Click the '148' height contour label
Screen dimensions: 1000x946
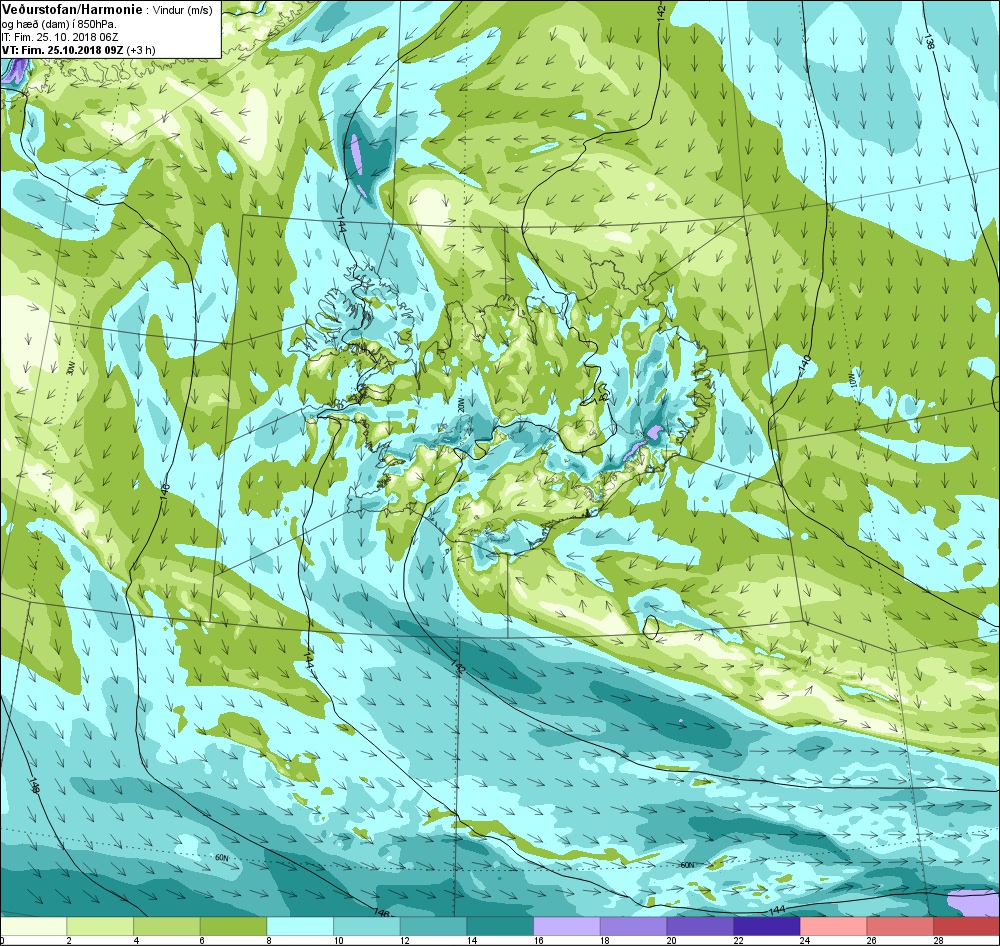click(34, 785)
